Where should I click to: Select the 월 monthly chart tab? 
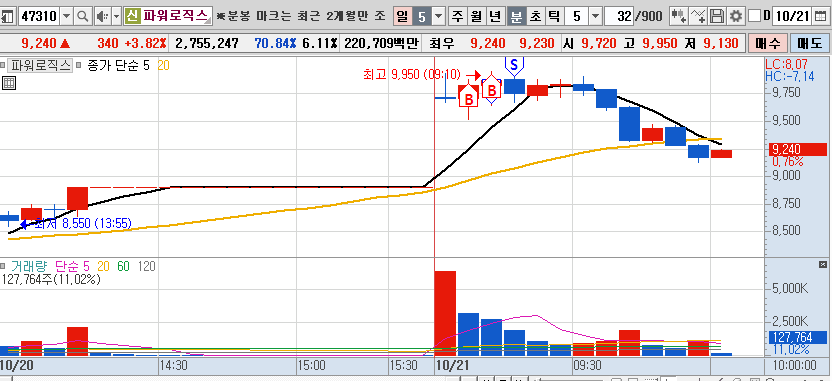pyautogui.click(x=476, y=16)
